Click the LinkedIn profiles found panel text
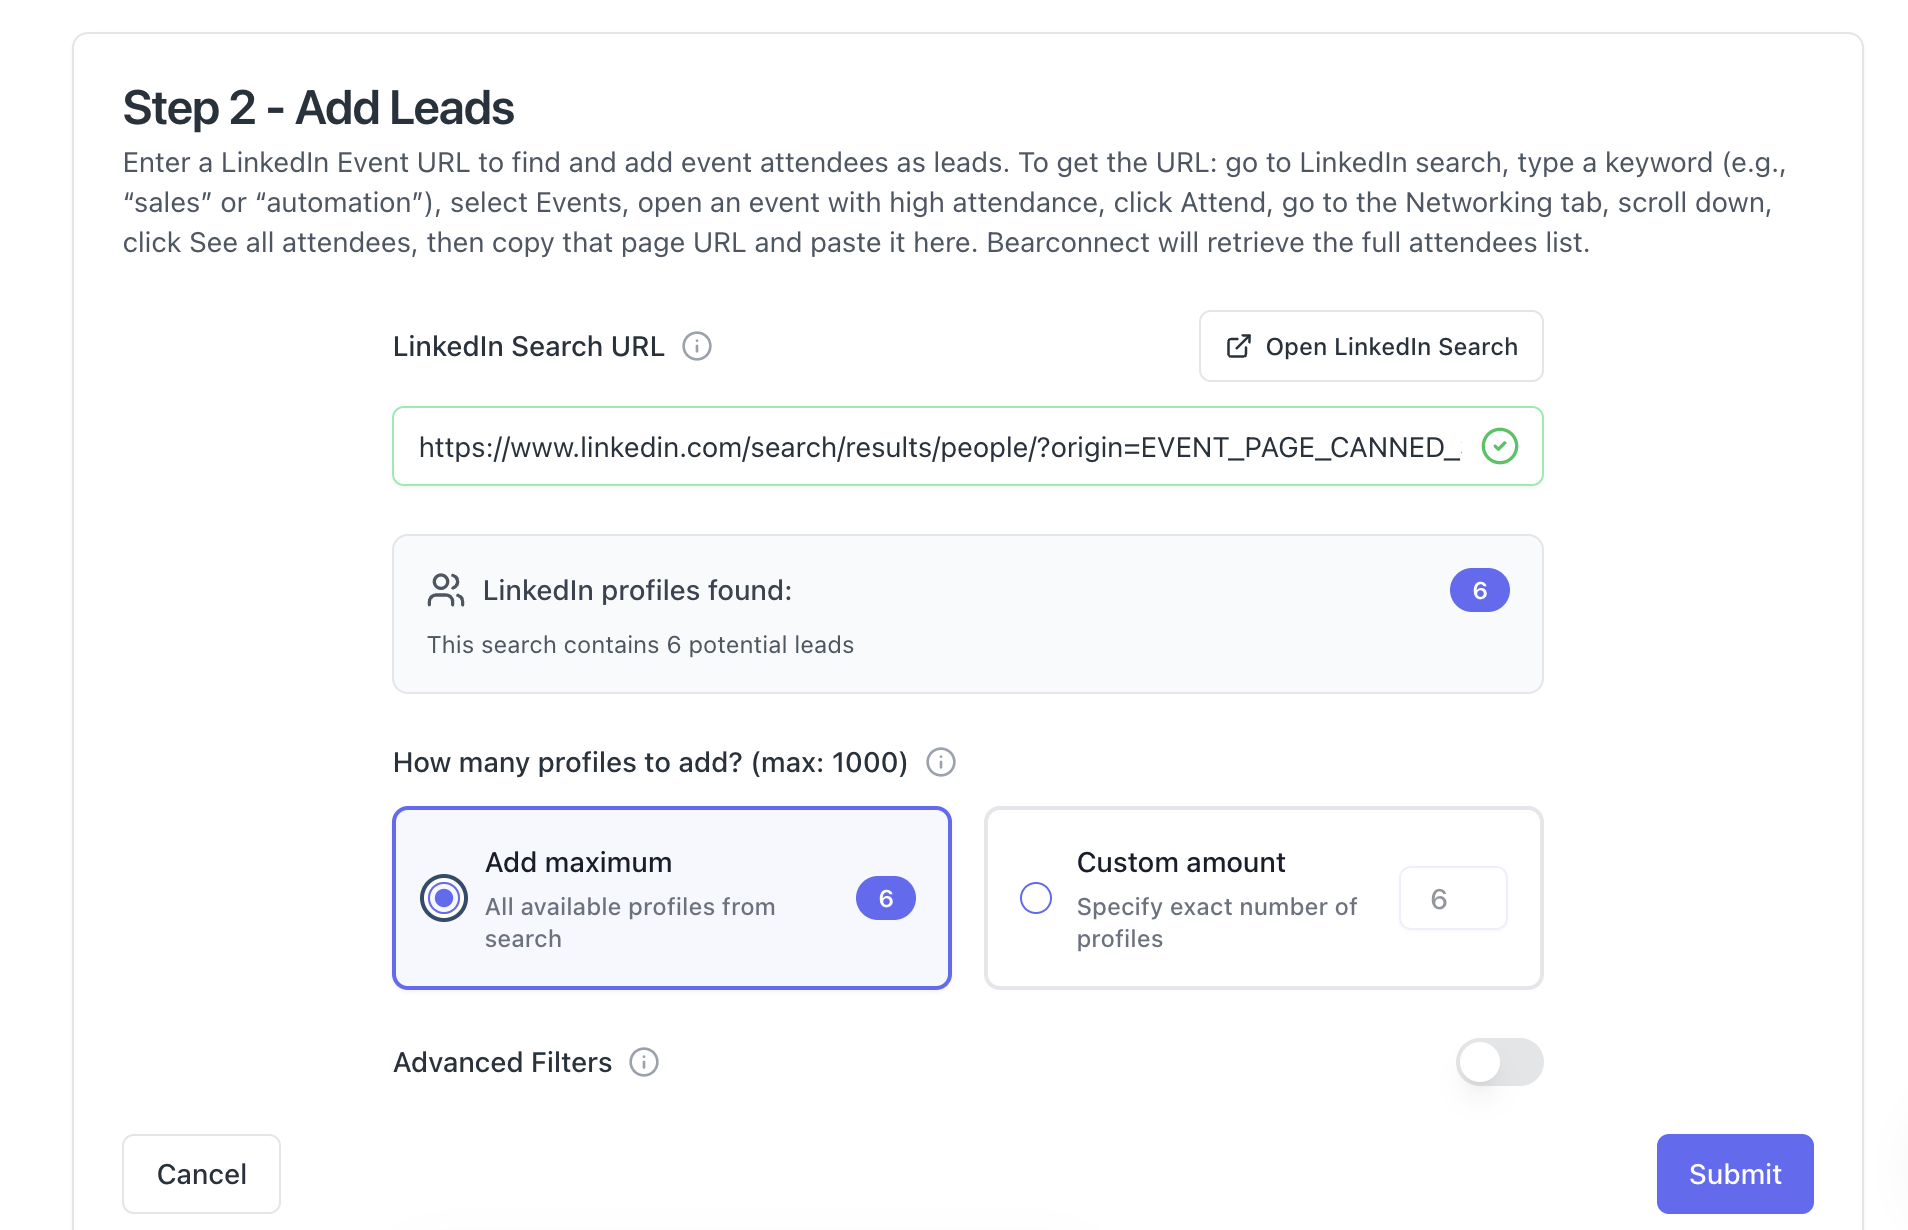The height and width of the screenshot is (1230, 1908). 637,590
